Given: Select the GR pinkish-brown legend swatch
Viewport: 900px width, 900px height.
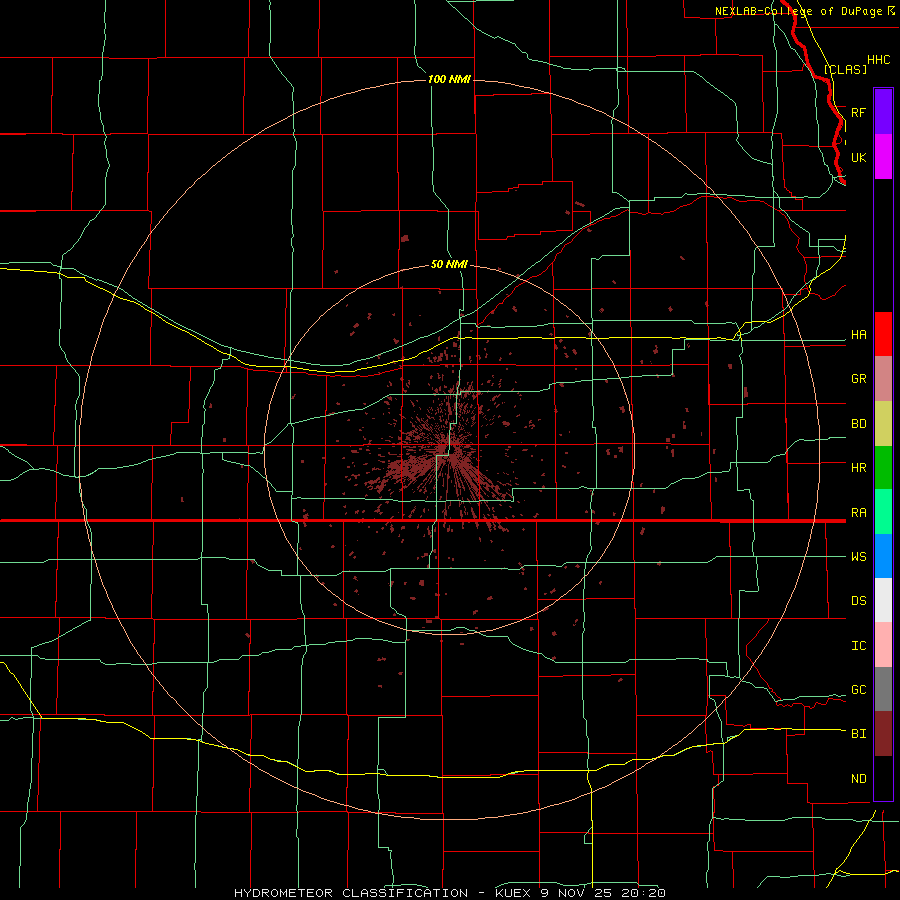Looking at the screenshot, I should [883, 379].
